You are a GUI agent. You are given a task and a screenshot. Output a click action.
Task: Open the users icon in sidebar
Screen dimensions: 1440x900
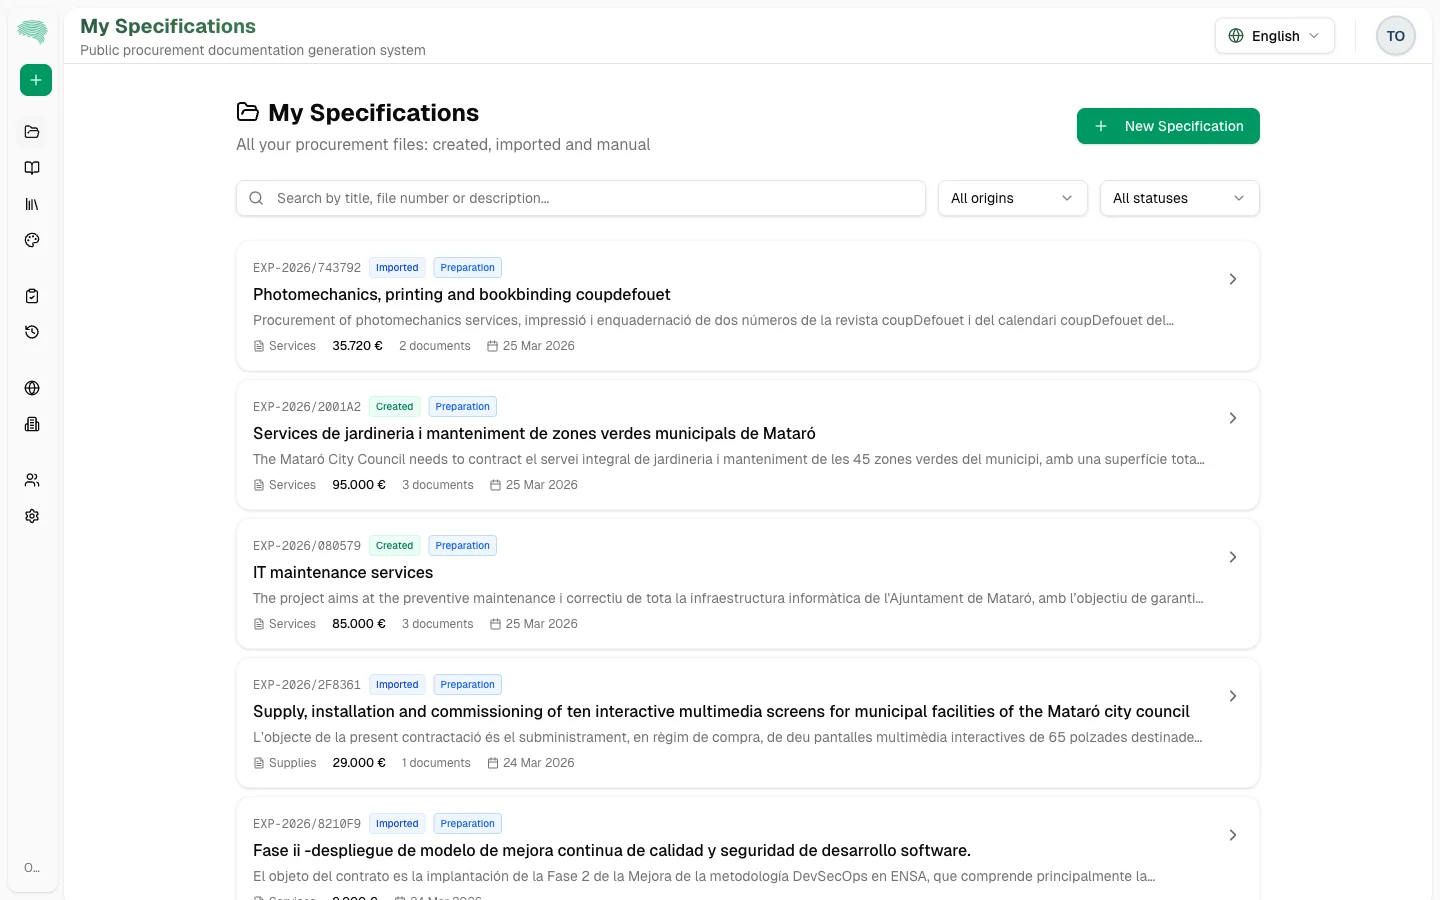pyautogui.click(x=32, y=480)
